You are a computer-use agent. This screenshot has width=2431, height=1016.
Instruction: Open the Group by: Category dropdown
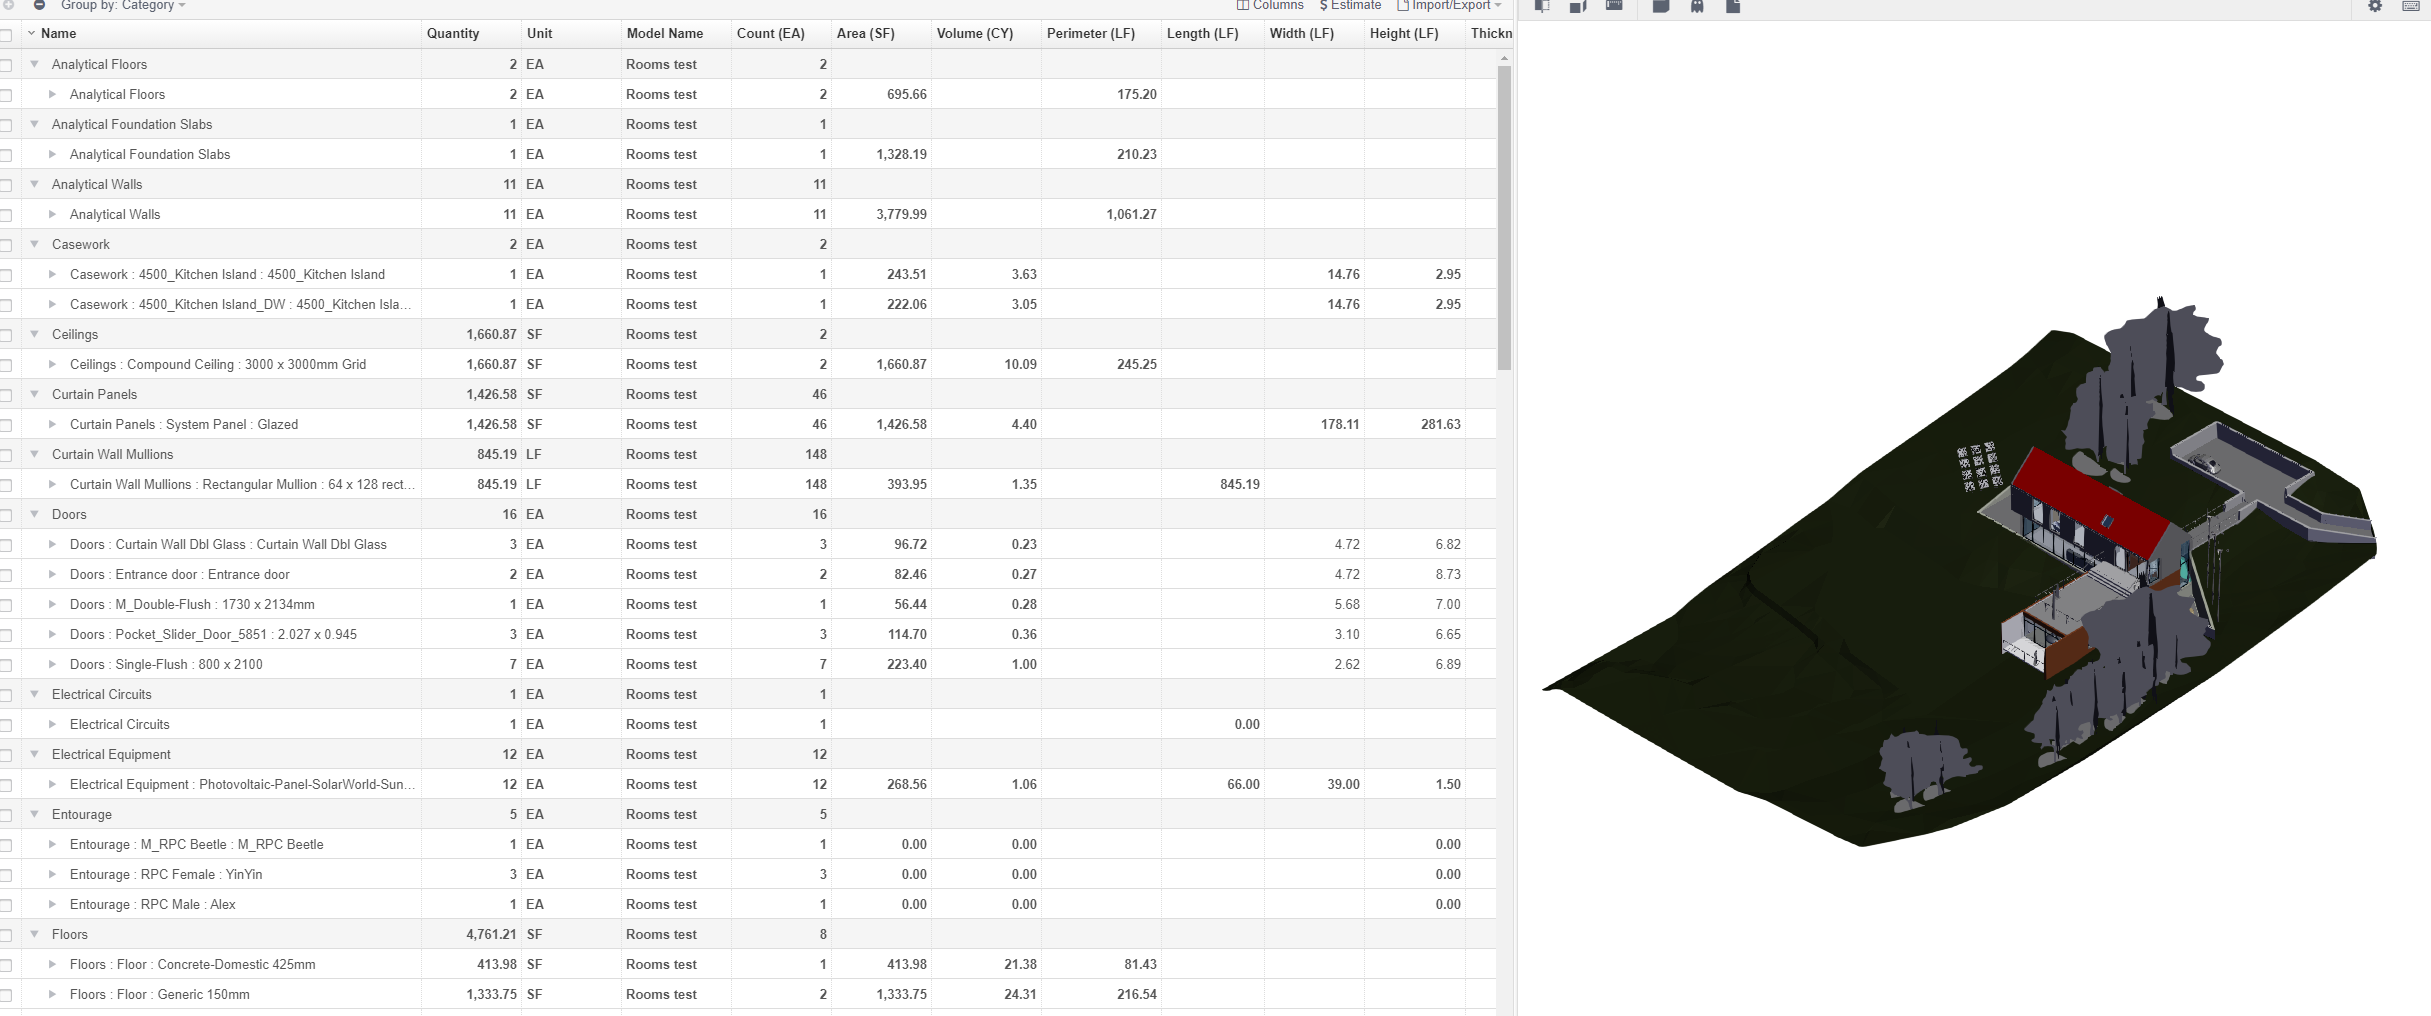(123, 5)
